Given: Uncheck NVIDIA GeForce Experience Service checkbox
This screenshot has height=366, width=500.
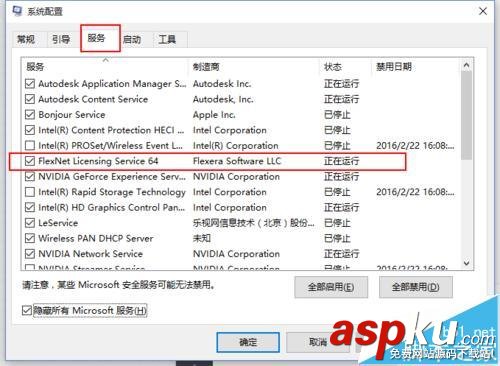Looking at the screenshot, I should coord(30,176).
